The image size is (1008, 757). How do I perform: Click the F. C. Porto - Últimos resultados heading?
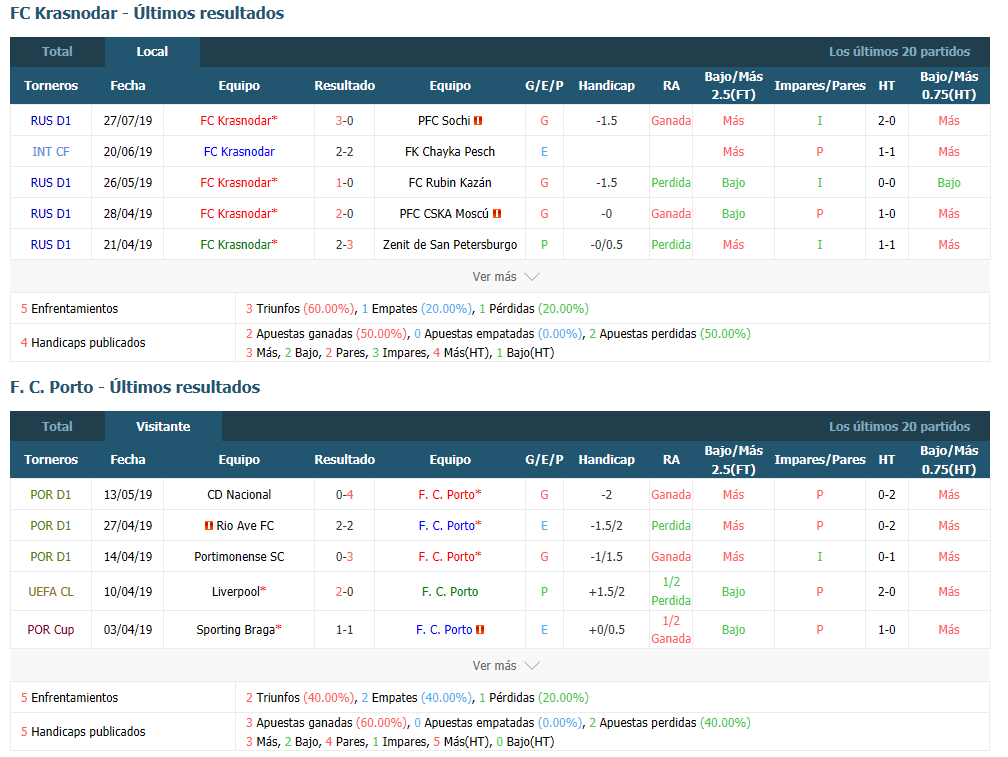point(135,387)
